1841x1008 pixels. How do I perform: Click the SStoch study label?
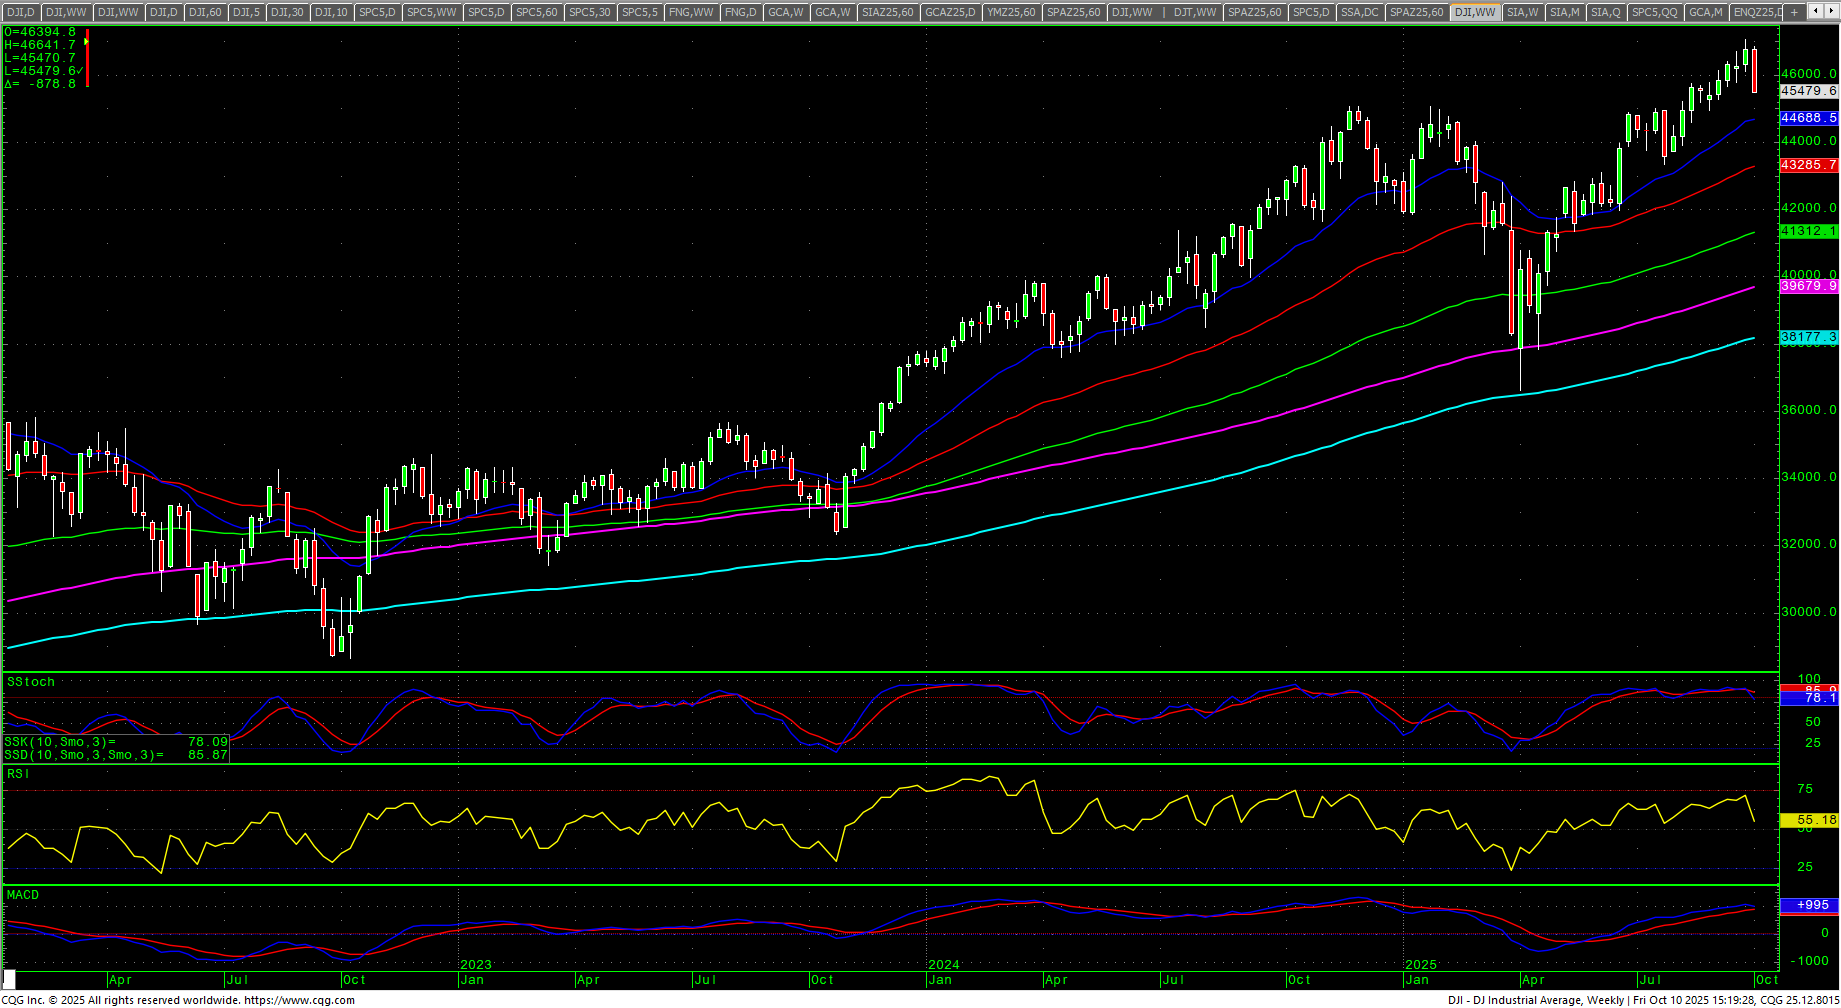31,682
